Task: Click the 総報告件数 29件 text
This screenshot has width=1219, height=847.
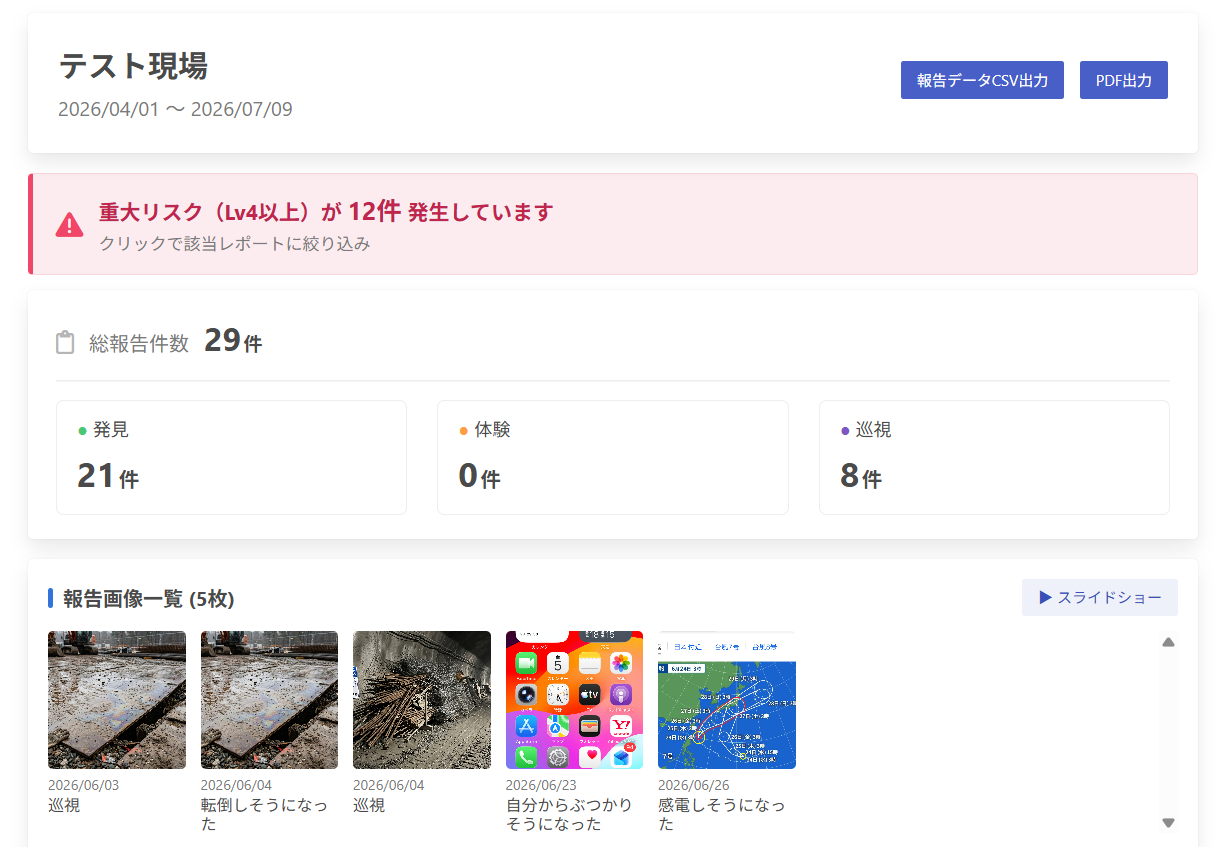Action: pos(175,342)
